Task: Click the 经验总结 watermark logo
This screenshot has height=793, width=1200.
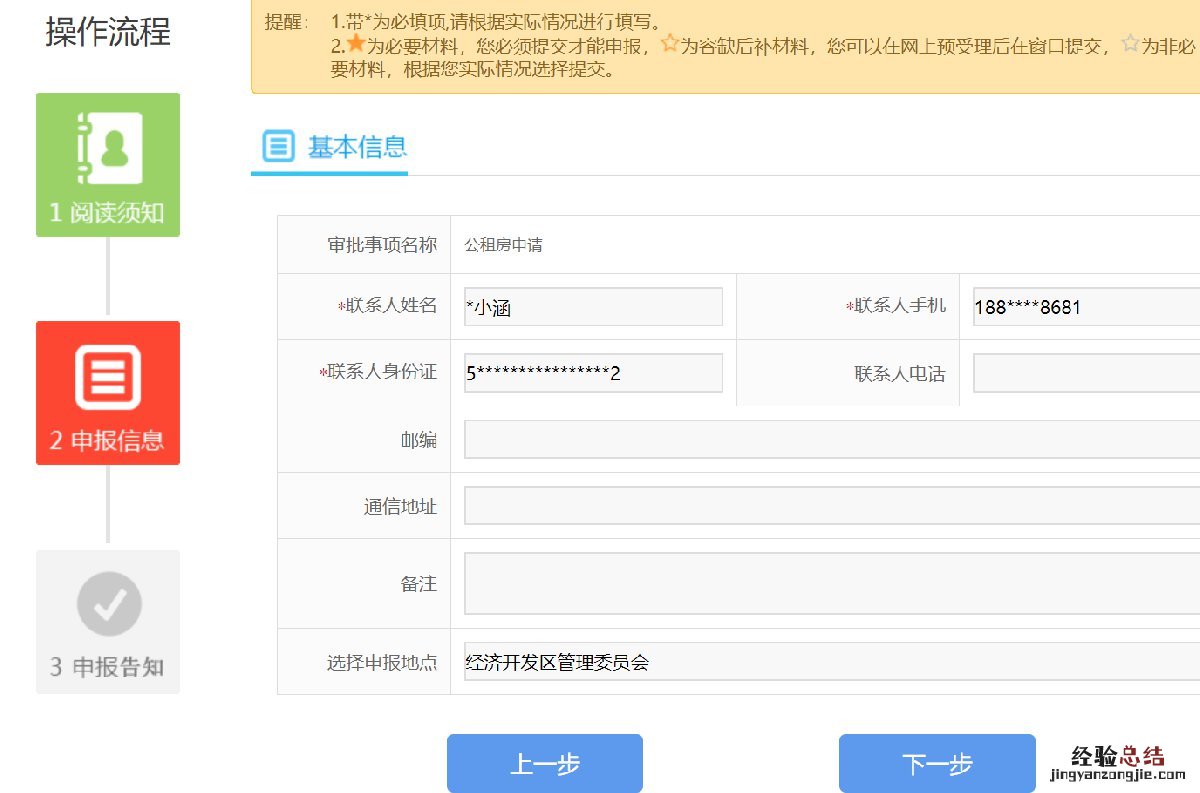Action: click(x=1117, y=762)
